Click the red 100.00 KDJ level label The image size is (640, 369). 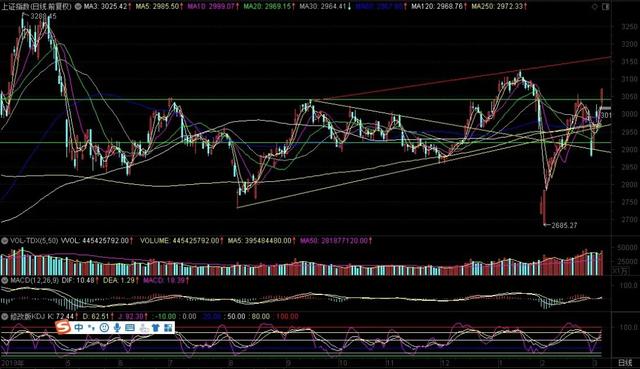287,316
